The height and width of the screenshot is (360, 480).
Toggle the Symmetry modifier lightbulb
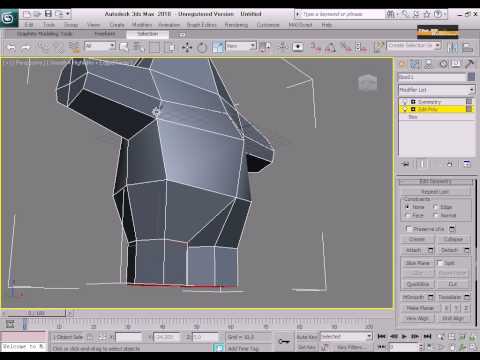point(405,102)
